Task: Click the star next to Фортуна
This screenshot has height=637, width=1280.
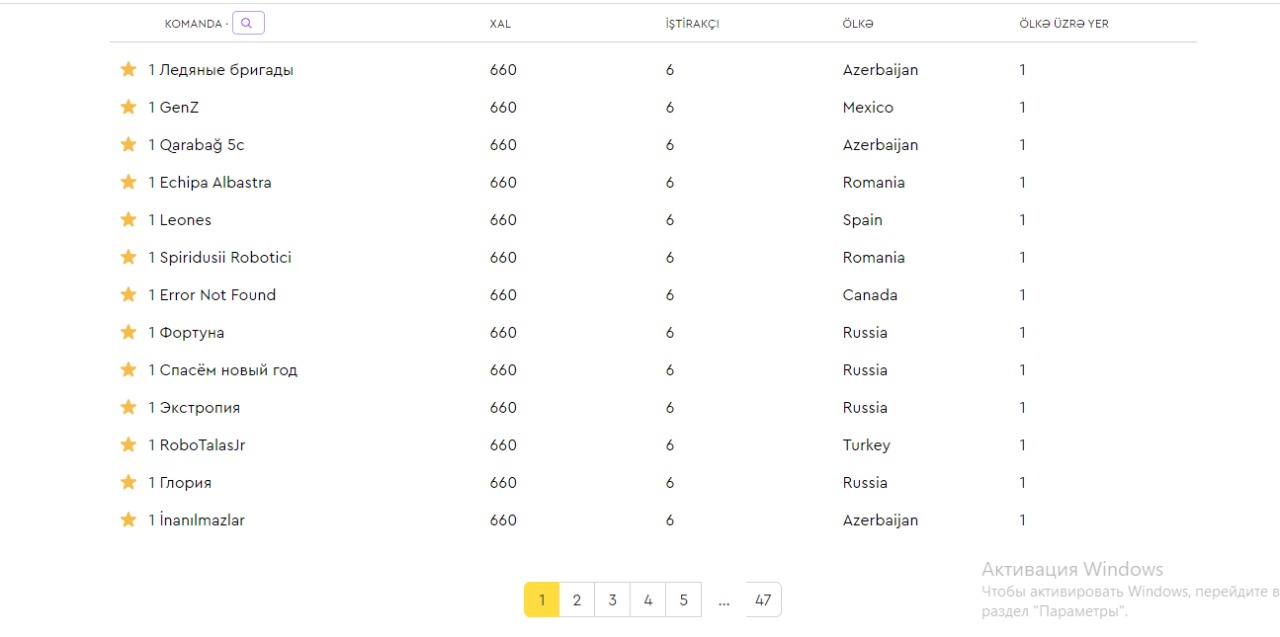Action: (x=128, y=332)
